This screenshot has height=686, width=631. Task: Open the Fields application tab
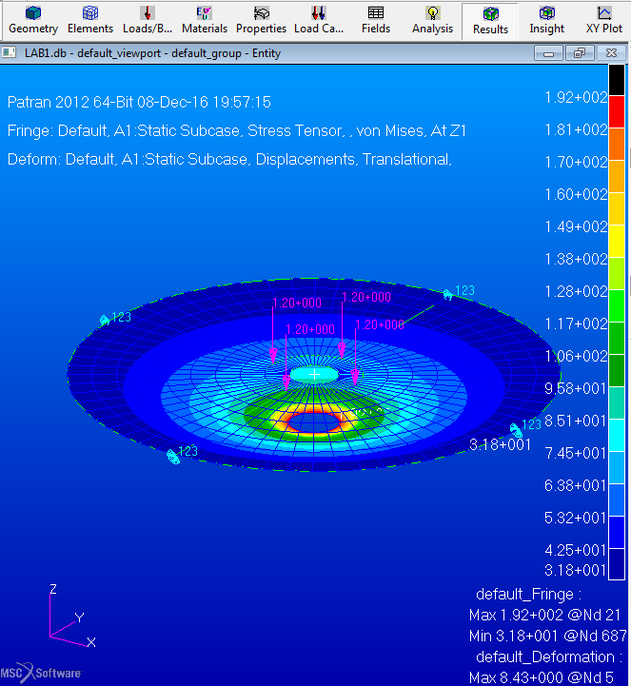[x=375, y=21]
